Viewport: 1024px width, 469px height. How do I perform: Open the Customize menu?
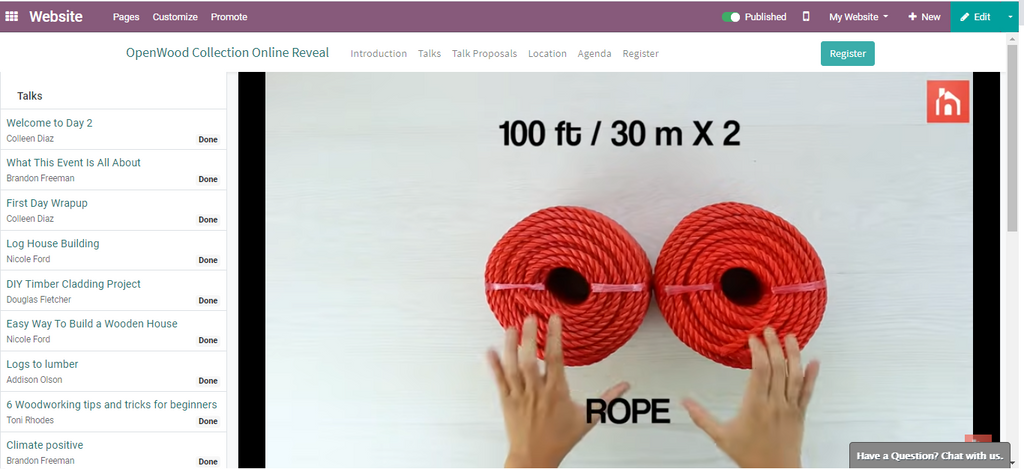click(175, 17)
